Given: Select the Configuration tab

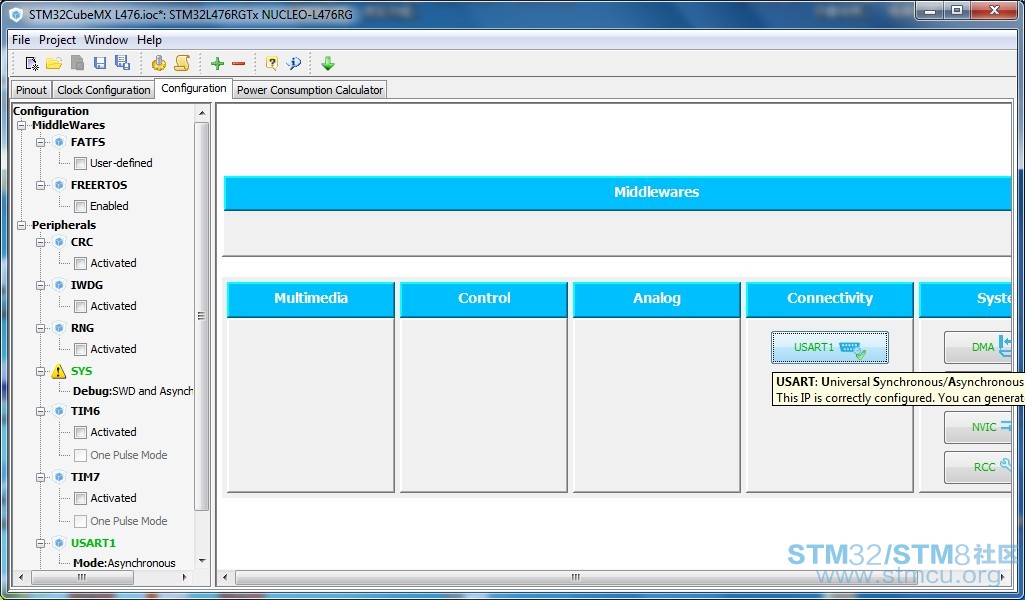Looking at the screenshot, I should pyautogui.click(x=193, y=88).
